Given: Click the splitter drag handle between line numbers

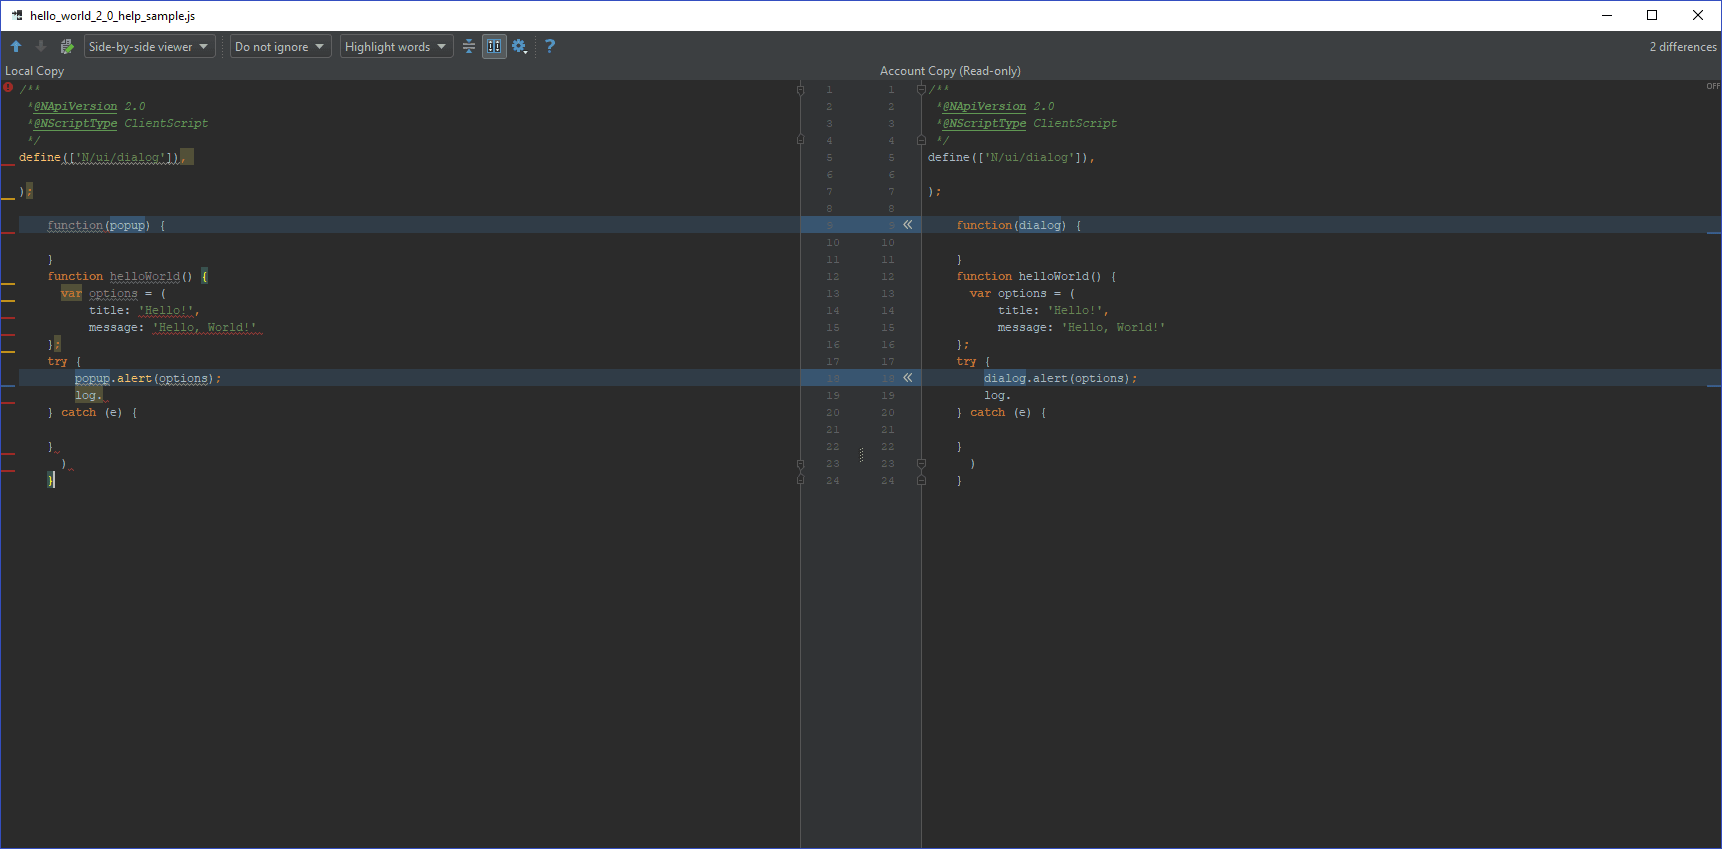Looking at the screenshot, I should coord(861,455).
